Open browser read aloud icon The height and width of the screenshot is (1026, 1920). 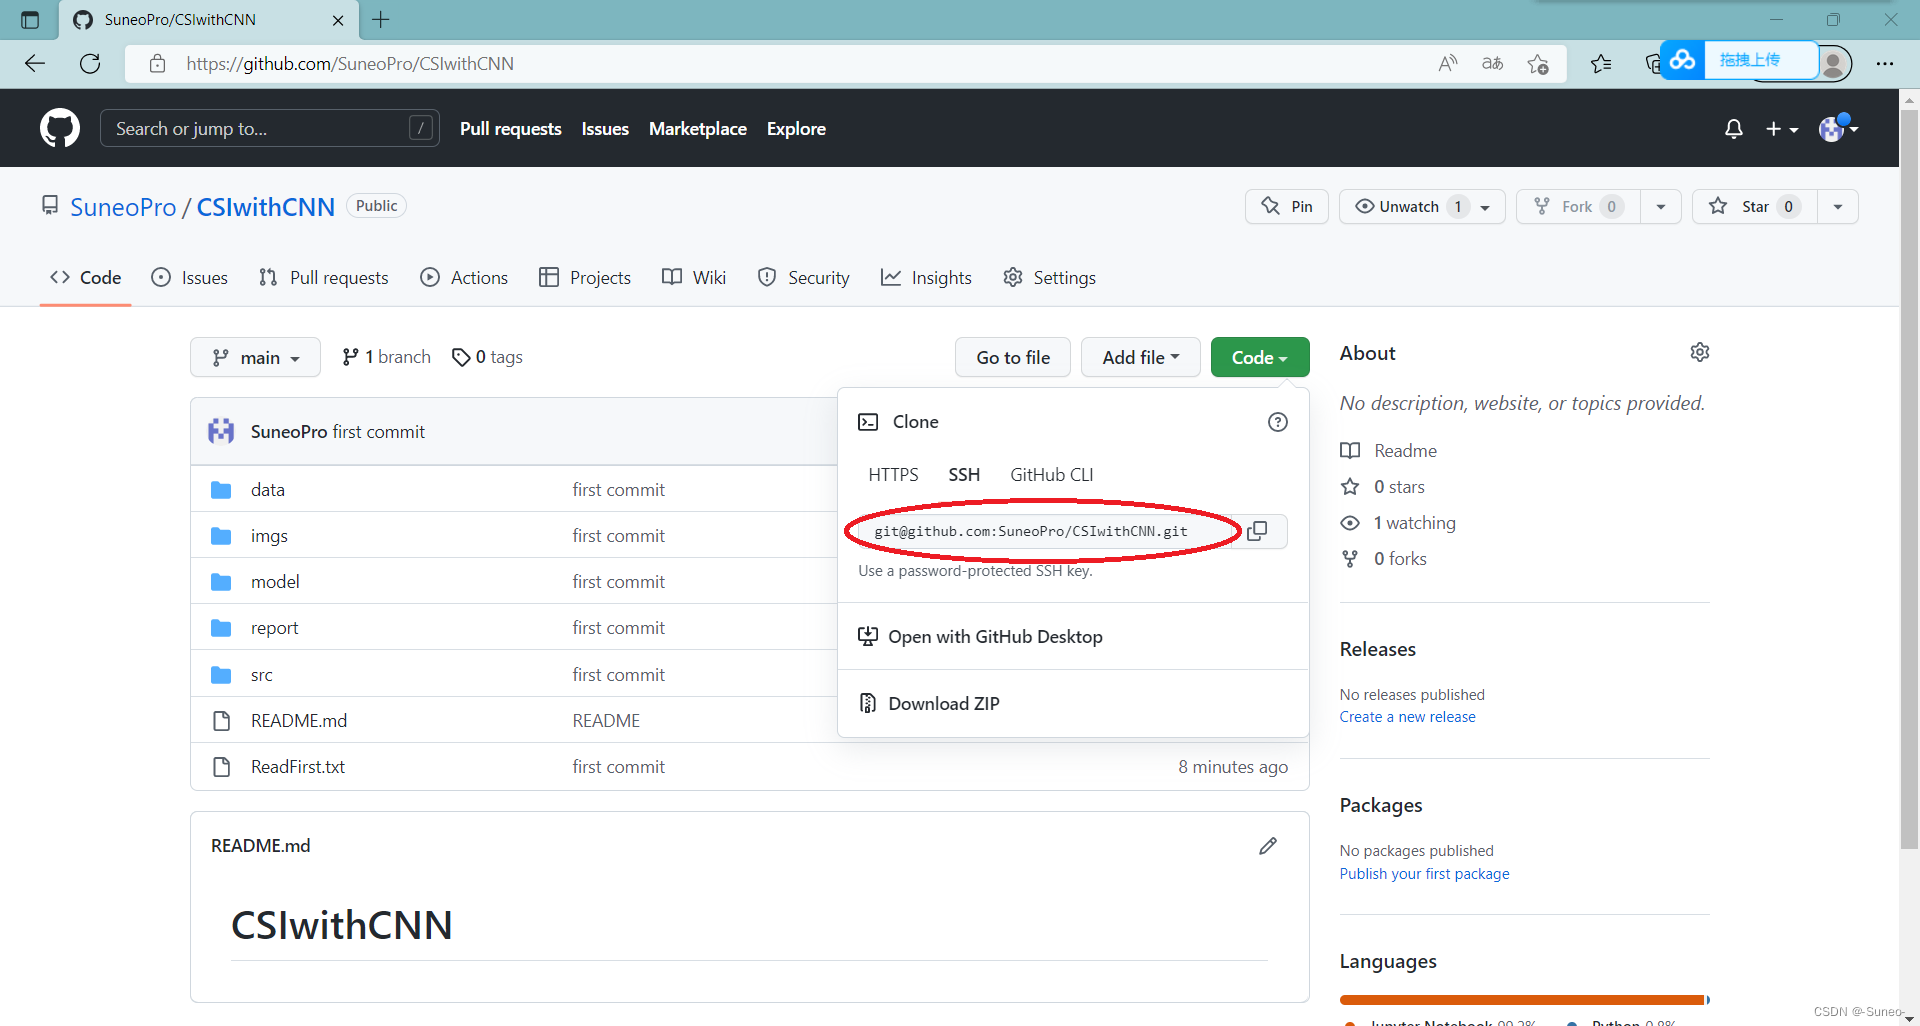click(x=1447, y=64)
